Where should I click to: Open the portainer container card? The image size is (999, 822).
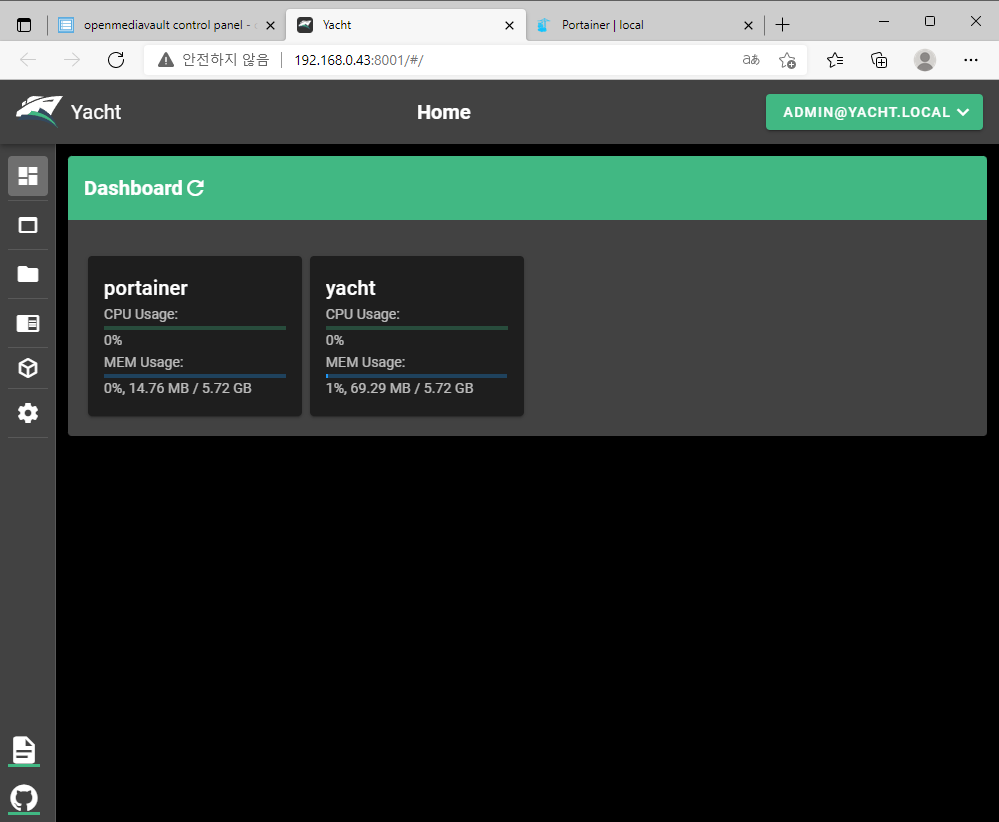tap(195, 336)
